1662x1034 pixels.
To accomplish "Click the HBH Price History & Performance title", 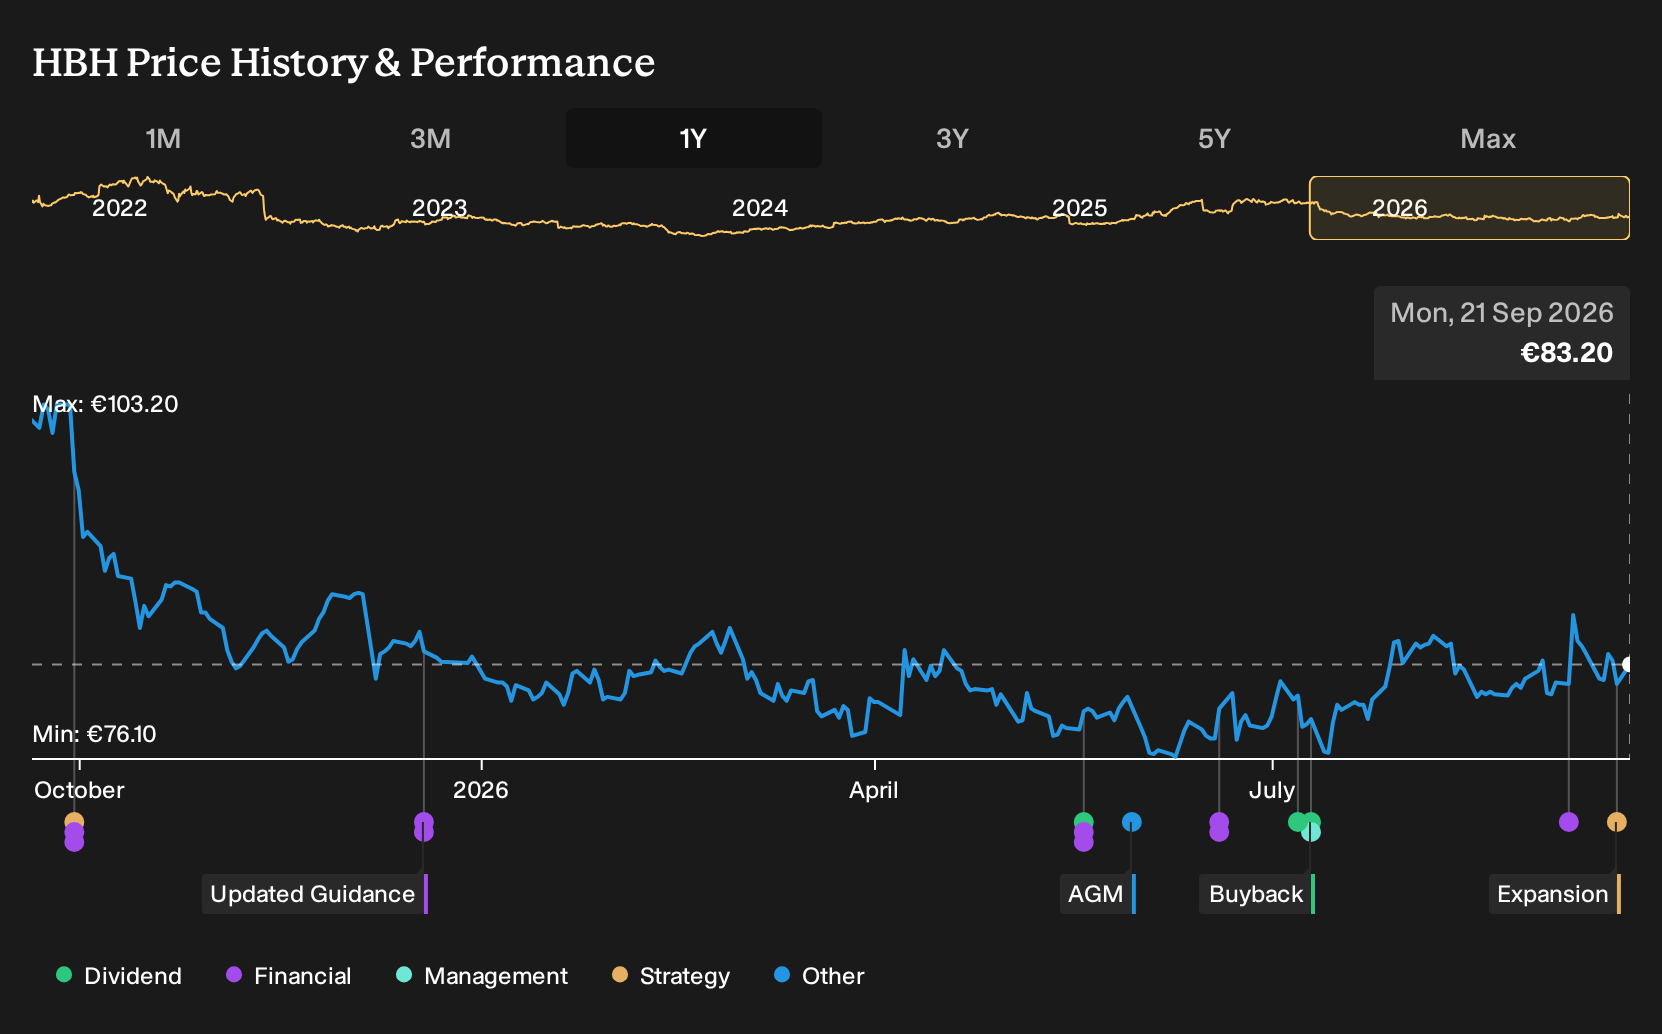I will [x=344, y=62].
